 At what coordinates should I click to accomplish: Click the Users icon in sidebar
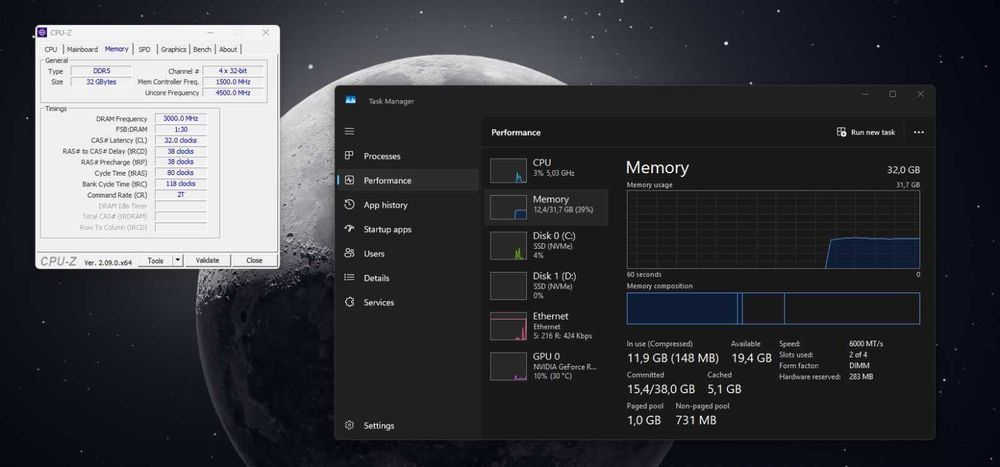(349, 253)
